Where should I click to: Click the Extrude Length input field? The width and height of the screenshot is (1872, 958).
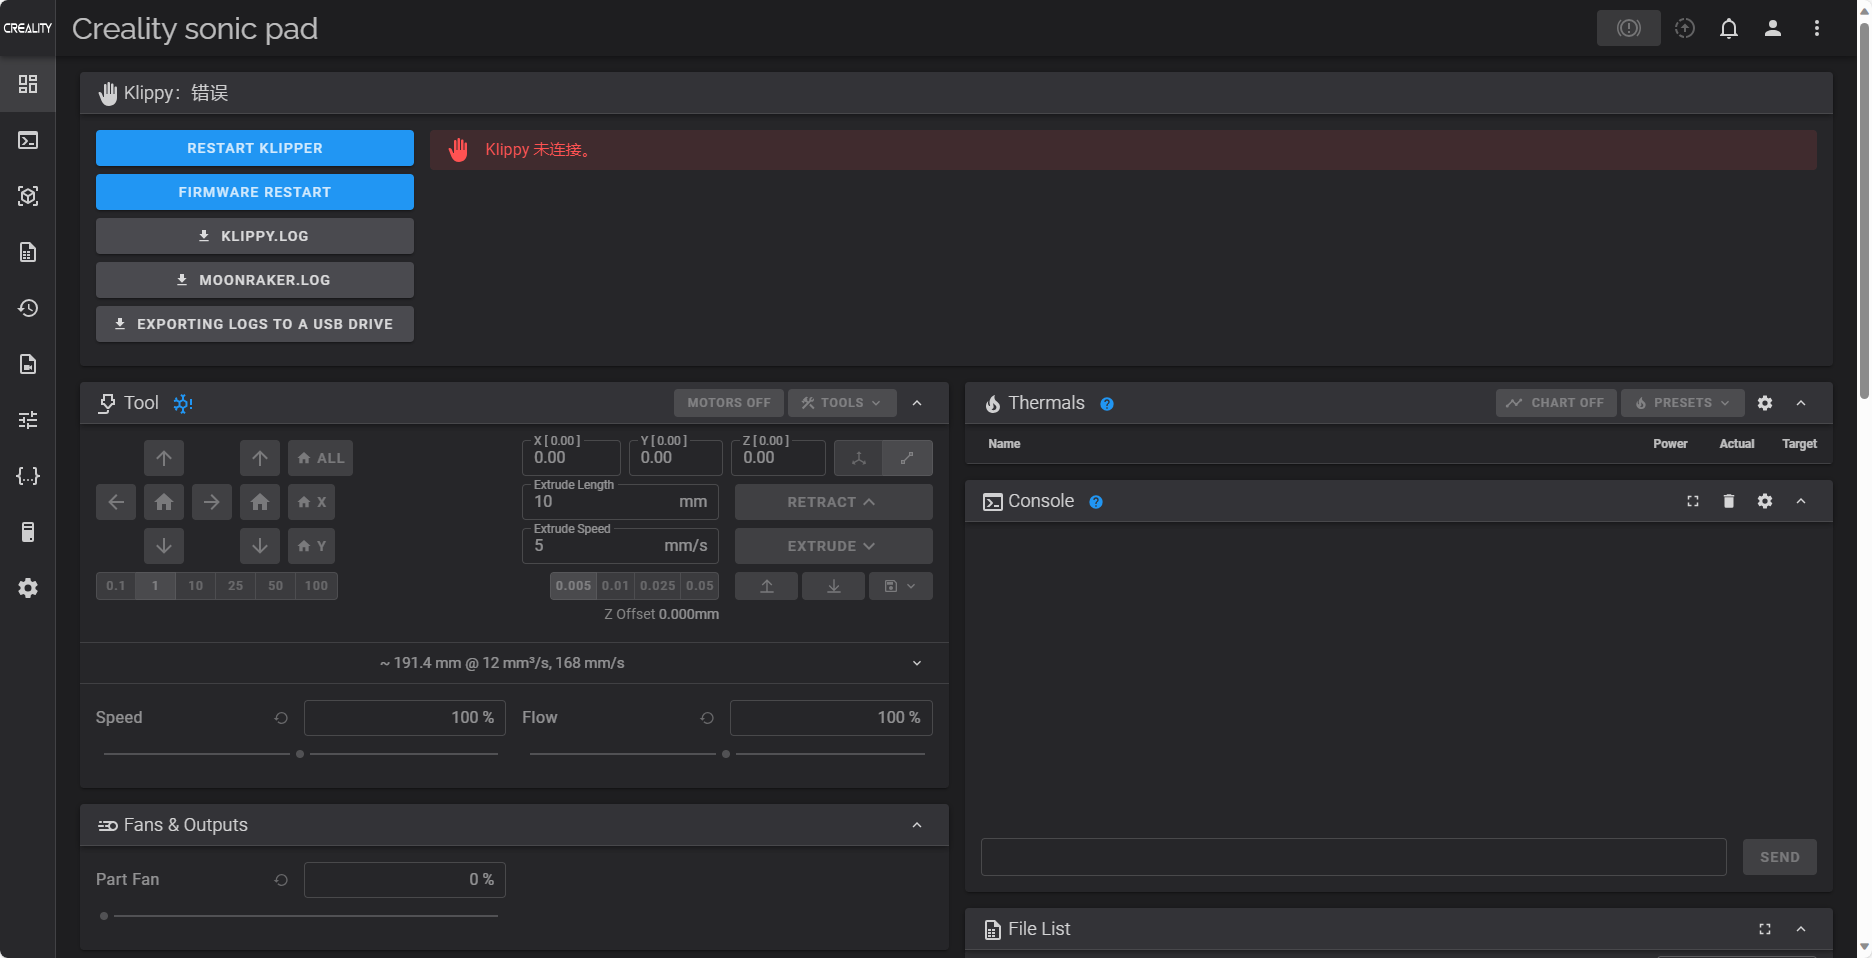pos(620,502)
